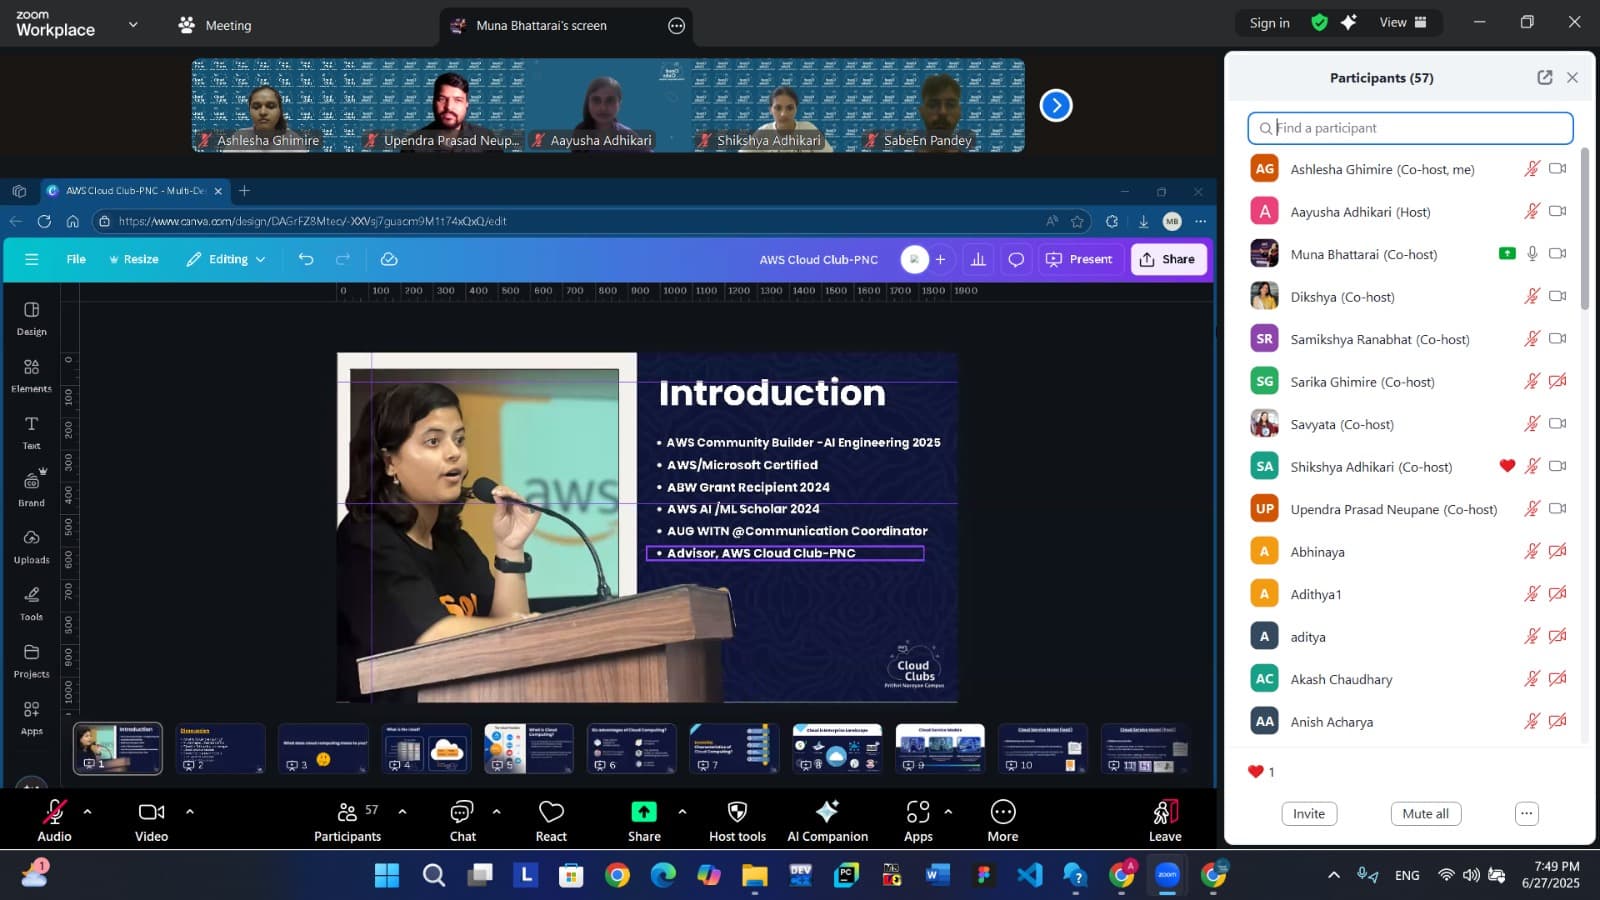Open the Zoom Chat panel

(462, 820)
